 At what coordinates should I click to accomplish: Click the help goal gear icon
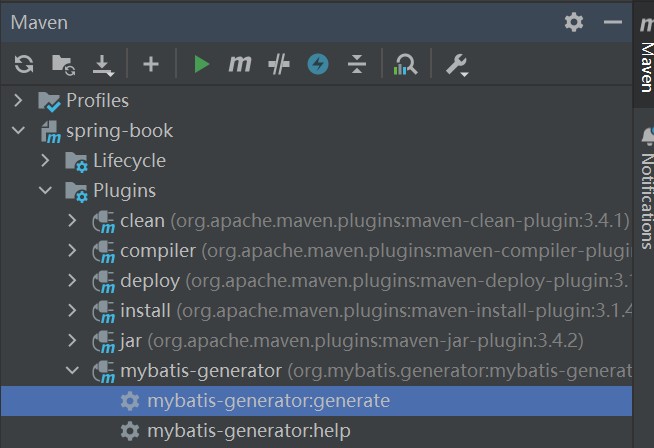coord(130,431)
